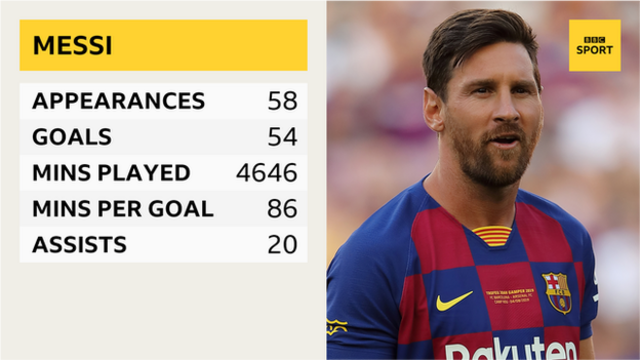Click the FC Barcelona crest badge

coord(557,293)
